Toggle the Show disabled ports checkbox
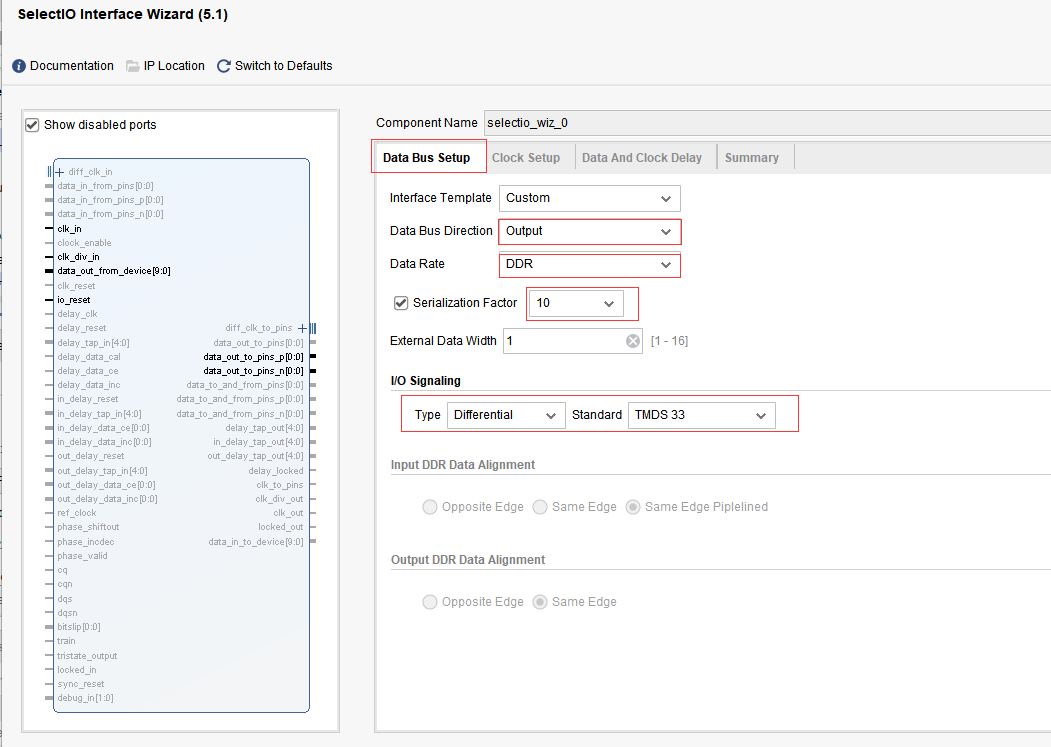The height and width of the screenshot is (747, 1051). [32, 125]
